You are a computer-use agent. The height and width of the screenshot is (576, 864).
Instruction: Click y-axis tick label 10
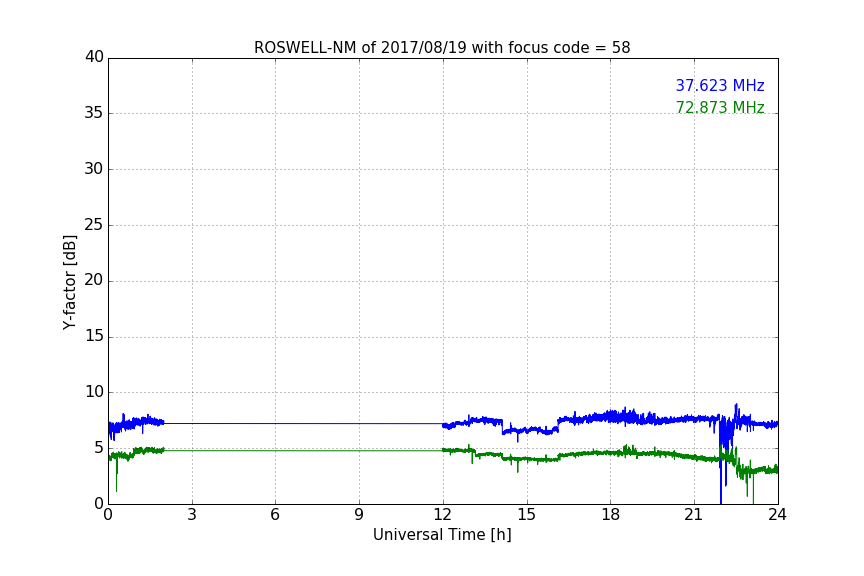pyautogui.click(x=94, y=392)
